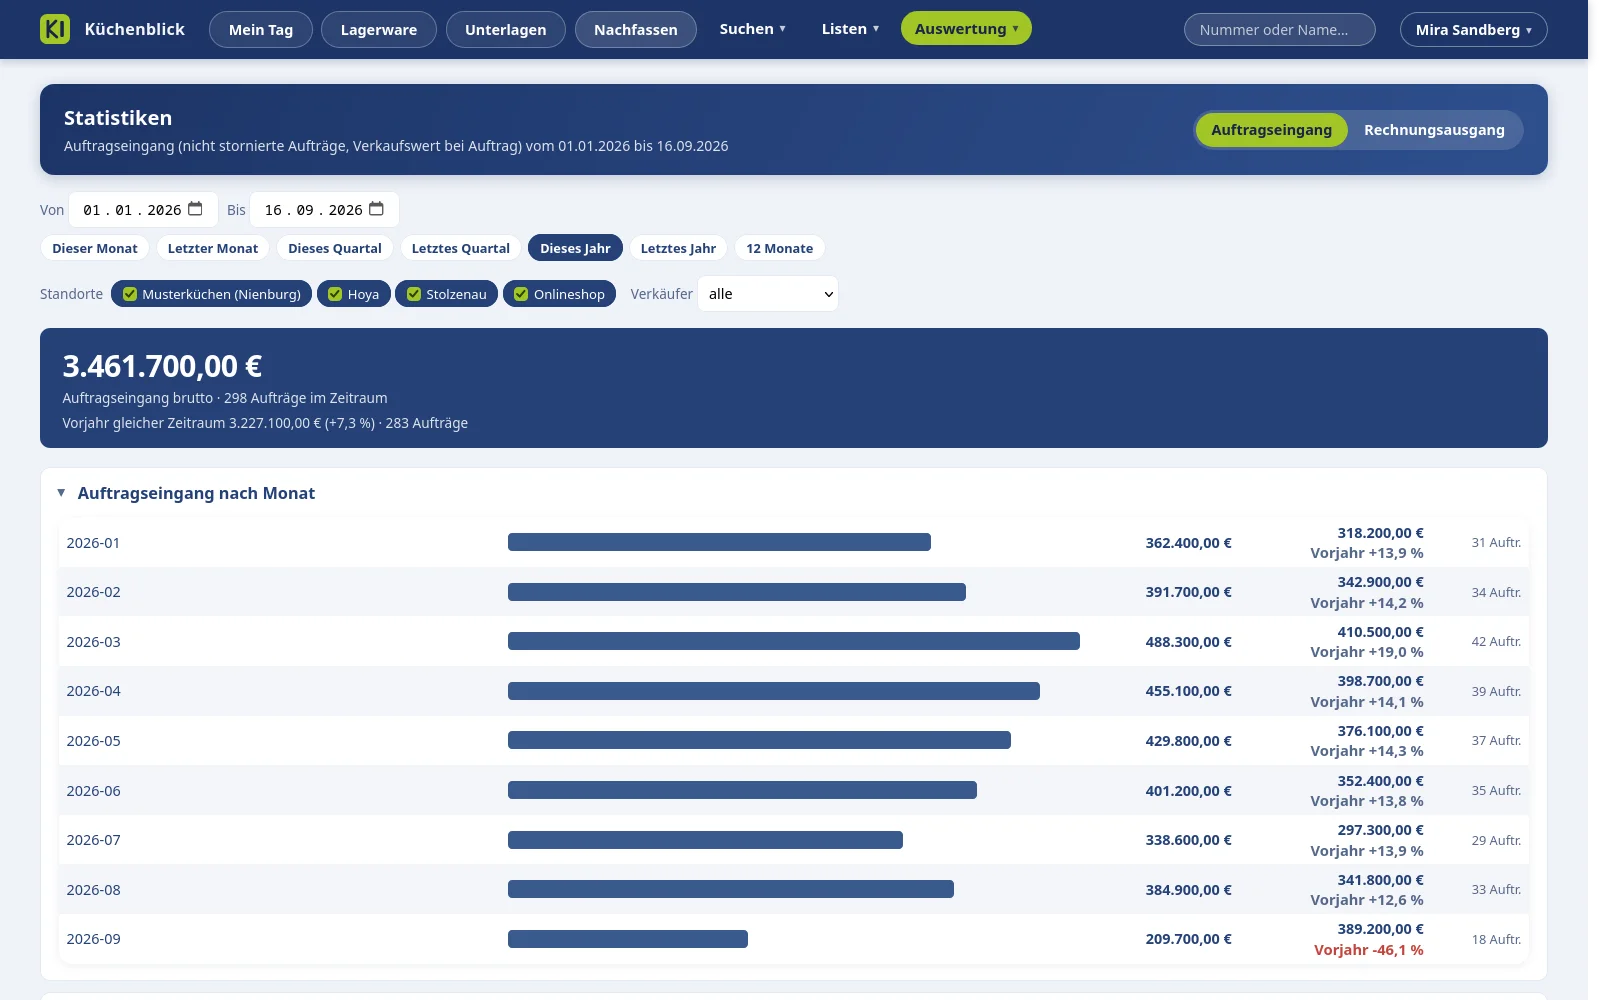This screenshot has height=1000, width=1600.
Task: Click the 2026-09 revenue bar
Action: point(628,939)
